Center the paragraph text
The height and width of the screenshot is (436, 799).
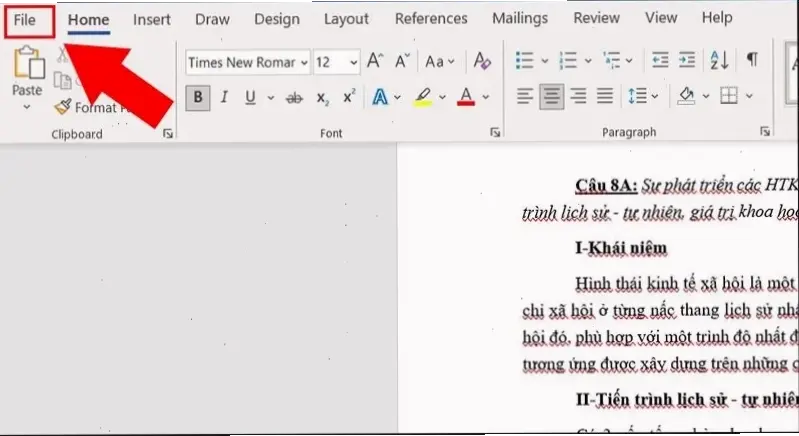(x=551, y=96)
